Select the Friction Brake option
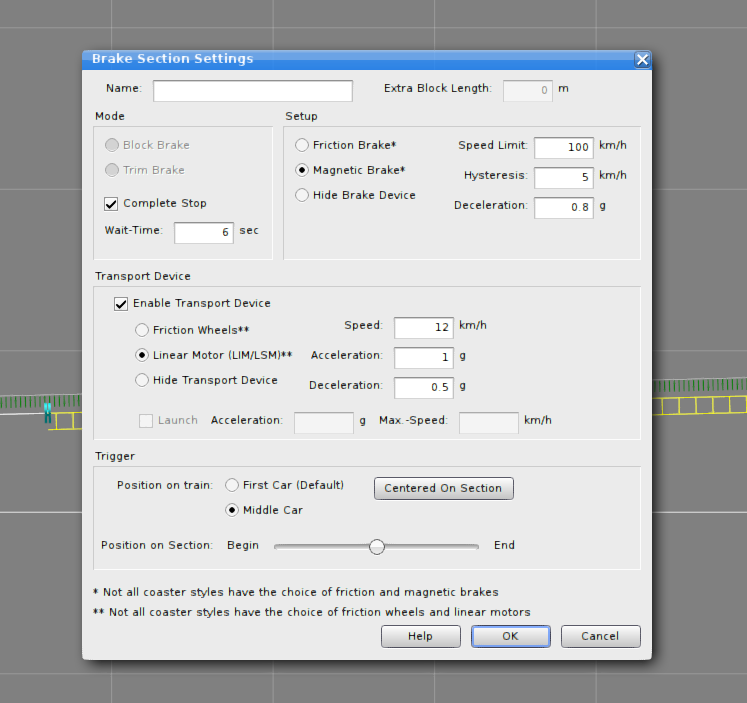The image size is (747, 703). [x=302, y=145]
